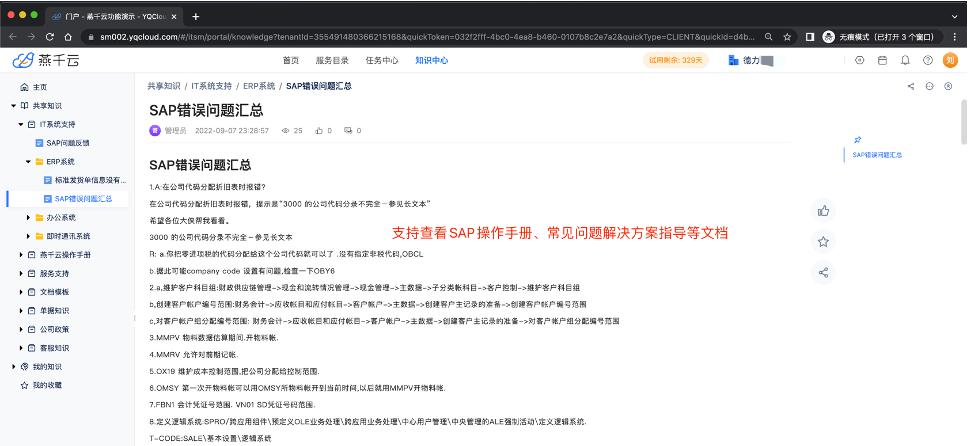This screenshot has height=446, width=968.
Task: Open 服务目录 in top navigation
Action: click(332, 61)
